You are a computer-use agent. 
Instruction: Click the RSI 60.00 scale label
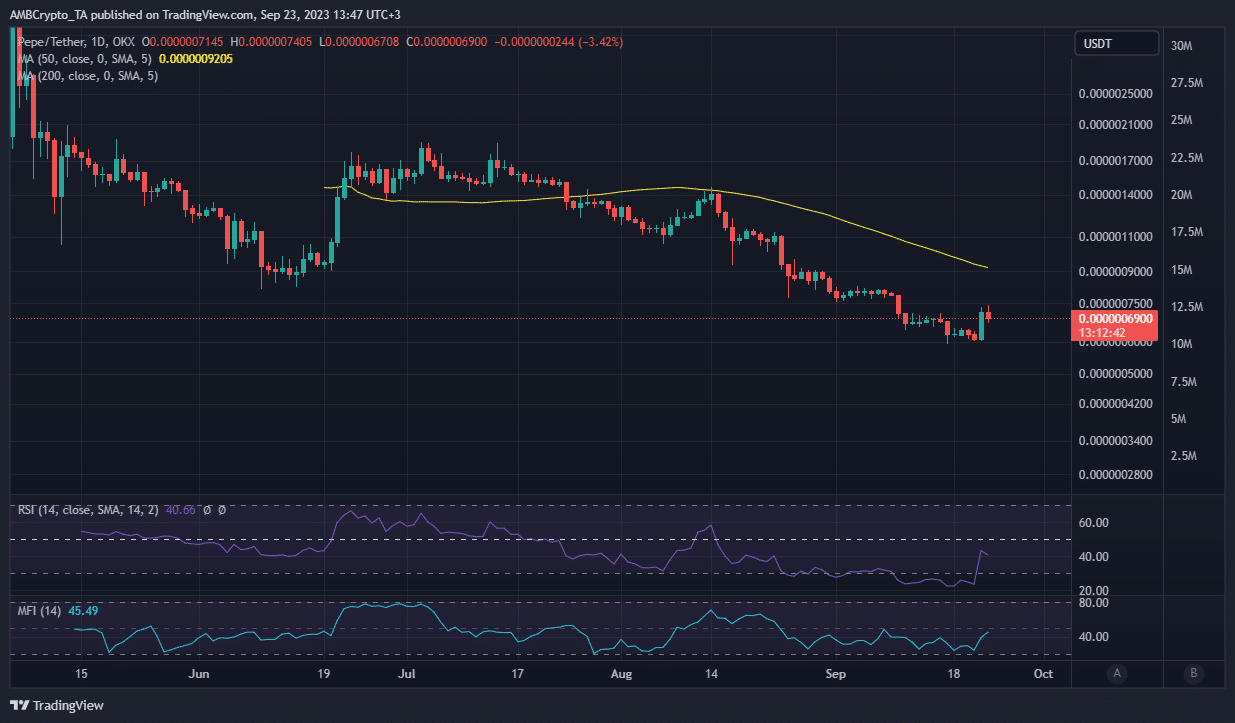coord(1096,523)
